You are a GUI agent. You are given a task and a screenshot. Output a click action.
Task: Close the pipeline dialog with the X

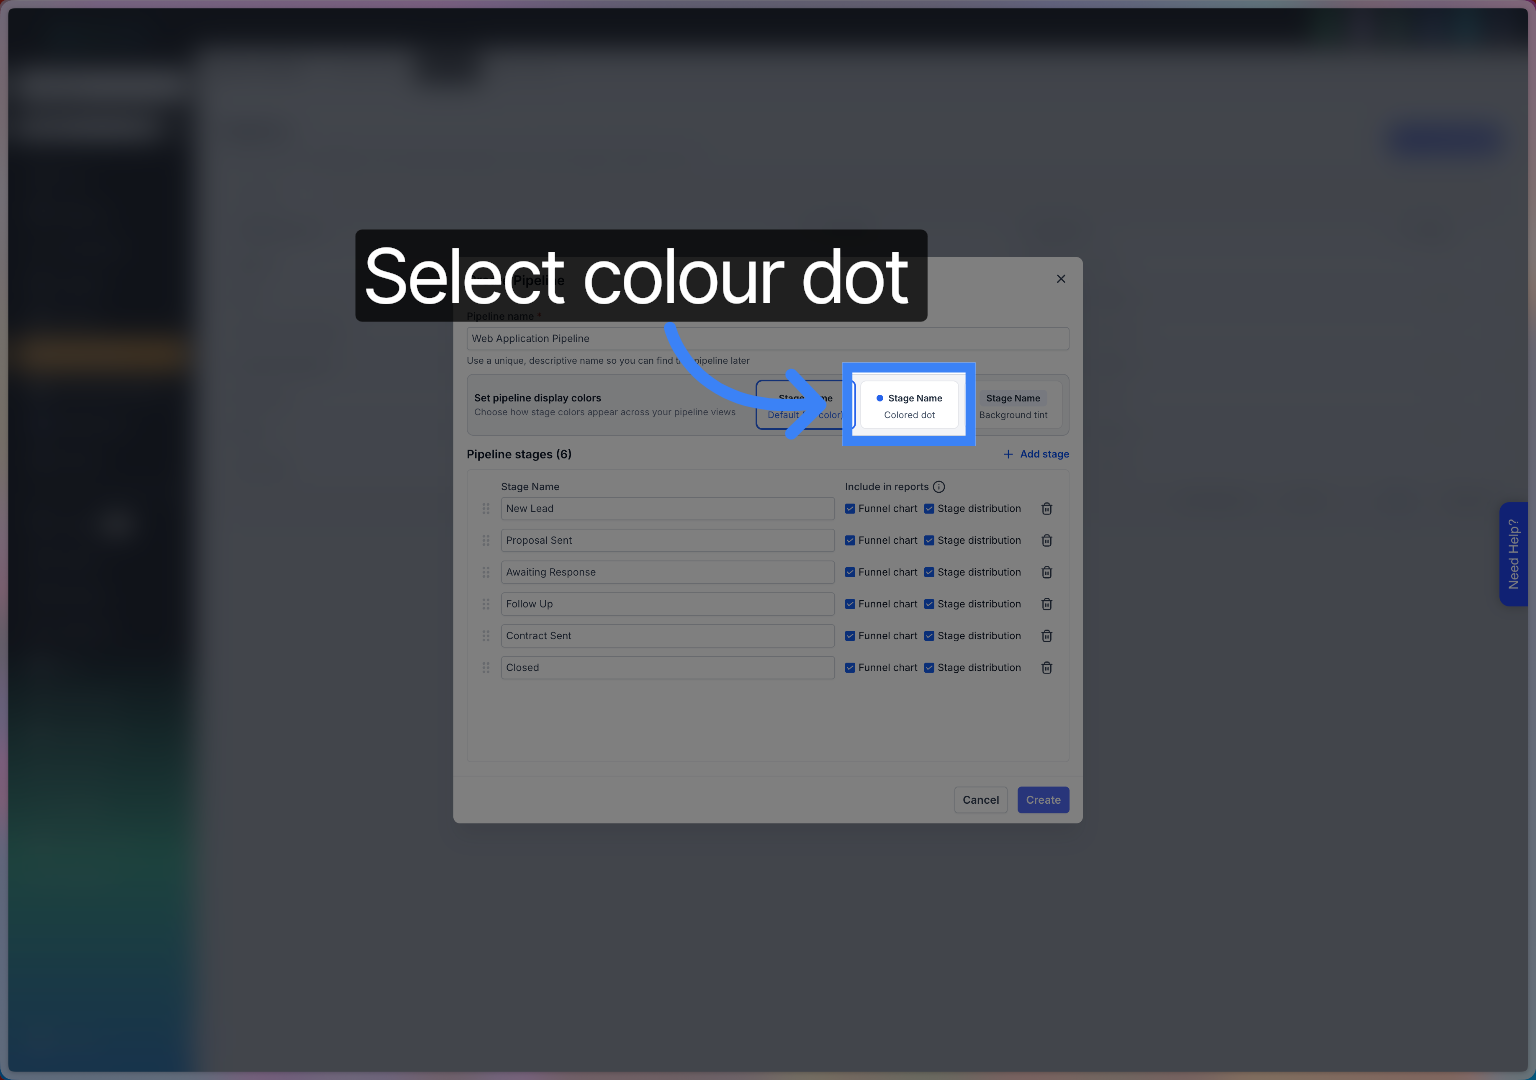1061,279
